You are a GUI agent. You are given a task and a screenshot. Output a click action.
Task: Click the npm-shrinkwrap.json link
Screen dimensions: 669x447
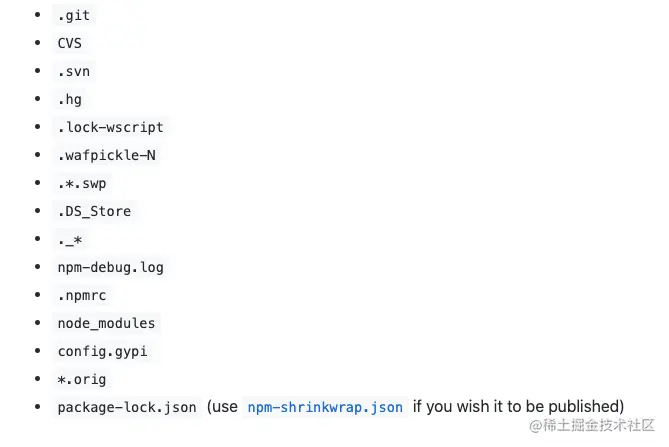325,407
